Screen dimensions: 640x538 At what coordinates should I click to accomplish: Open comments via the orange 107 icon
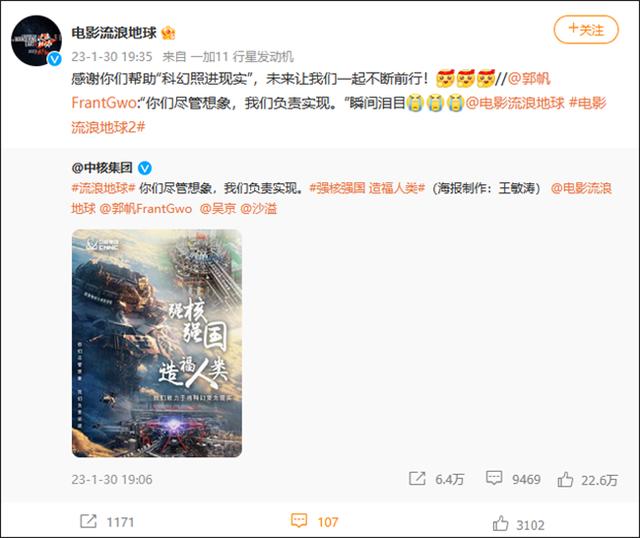(x=299, y=520)
